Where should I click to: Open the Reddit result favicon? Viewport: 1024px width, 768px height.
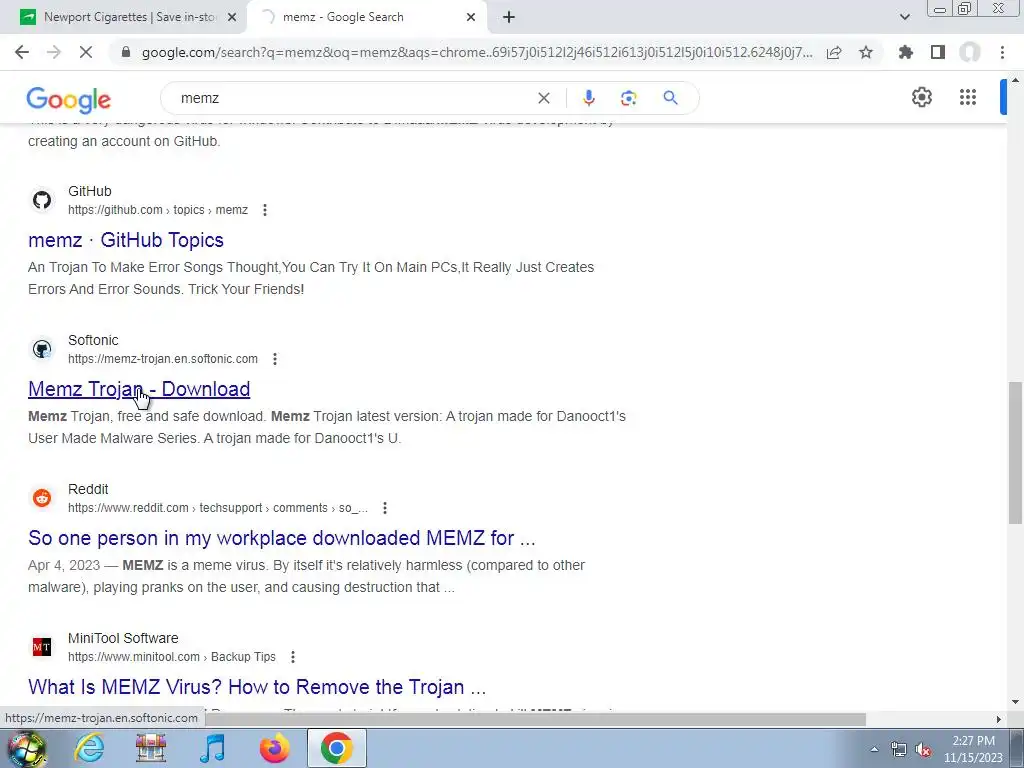pyautogui.click(x=42, y=498)
